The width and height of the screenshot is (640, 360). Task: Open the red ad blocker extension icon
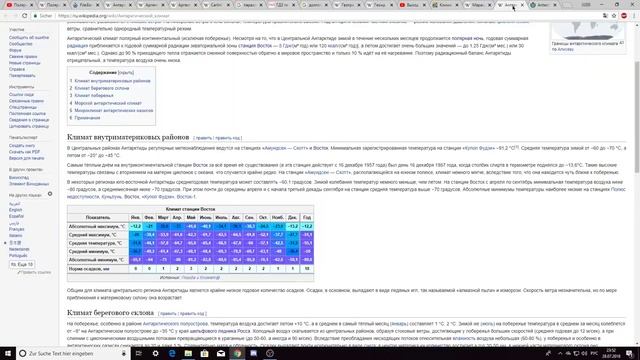(624, 16)
